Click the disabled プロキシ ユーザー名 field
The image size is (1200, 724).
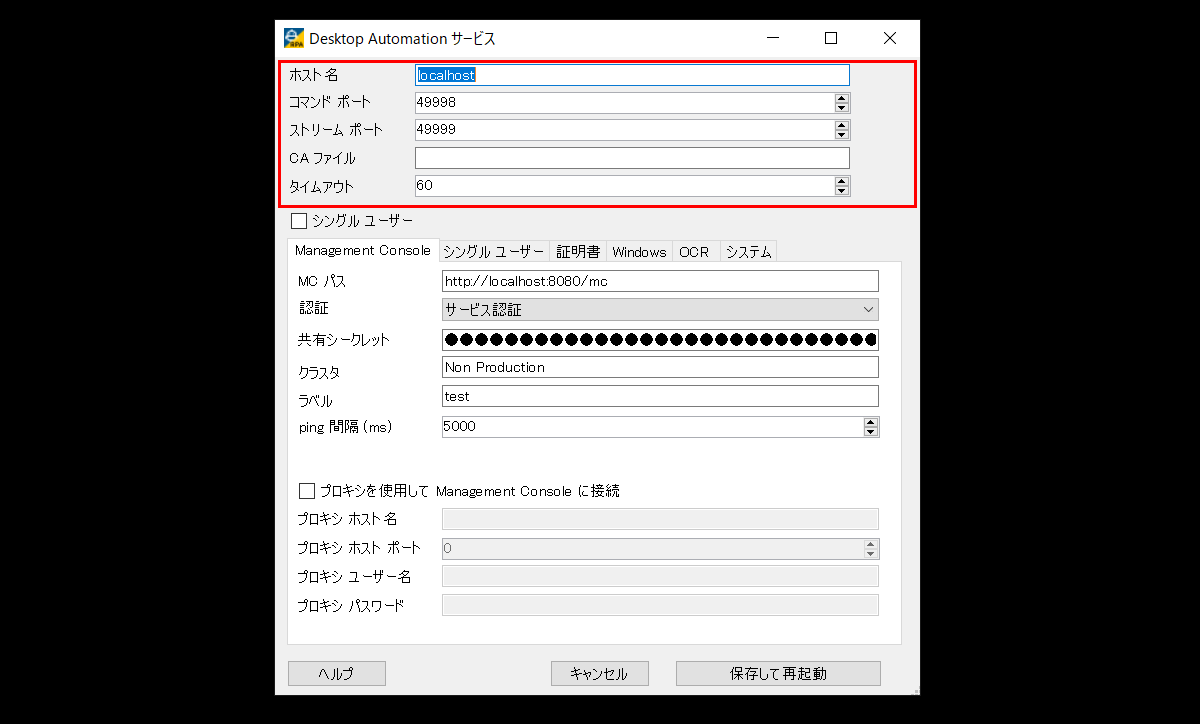(x=660, y=576)
